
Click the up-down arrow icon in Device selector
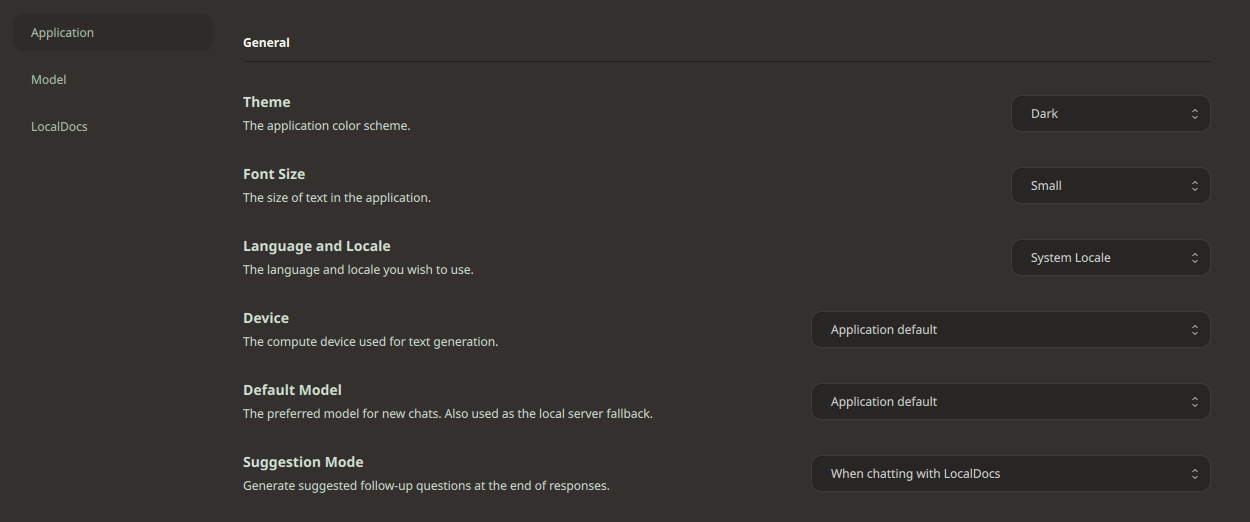[1194, 330]
